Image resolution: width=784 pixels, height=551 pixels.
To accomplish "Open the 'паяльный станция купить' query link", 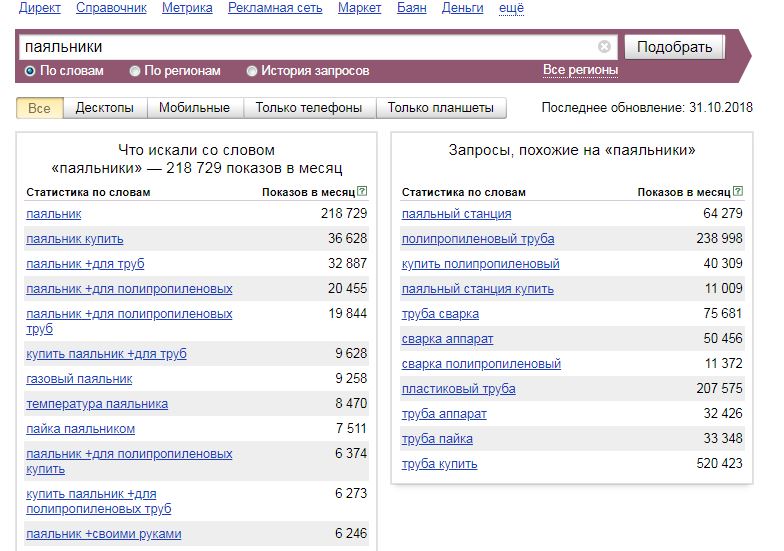I will (478, 289).
